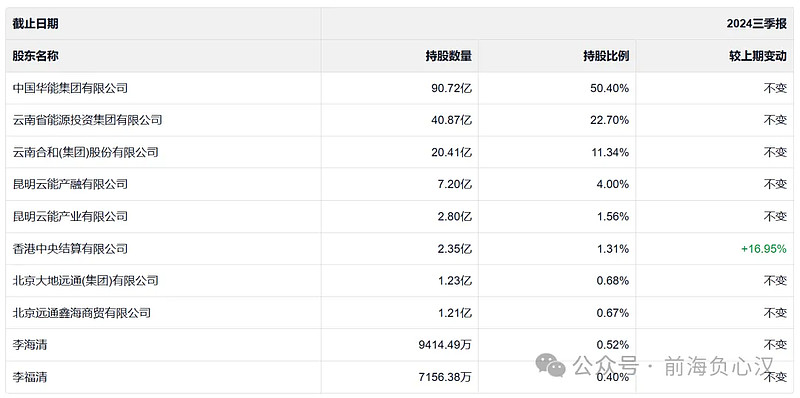Click 不变 in the 云南省能源投资集团 row
This screenshot has height=398, width=800.
776,120
